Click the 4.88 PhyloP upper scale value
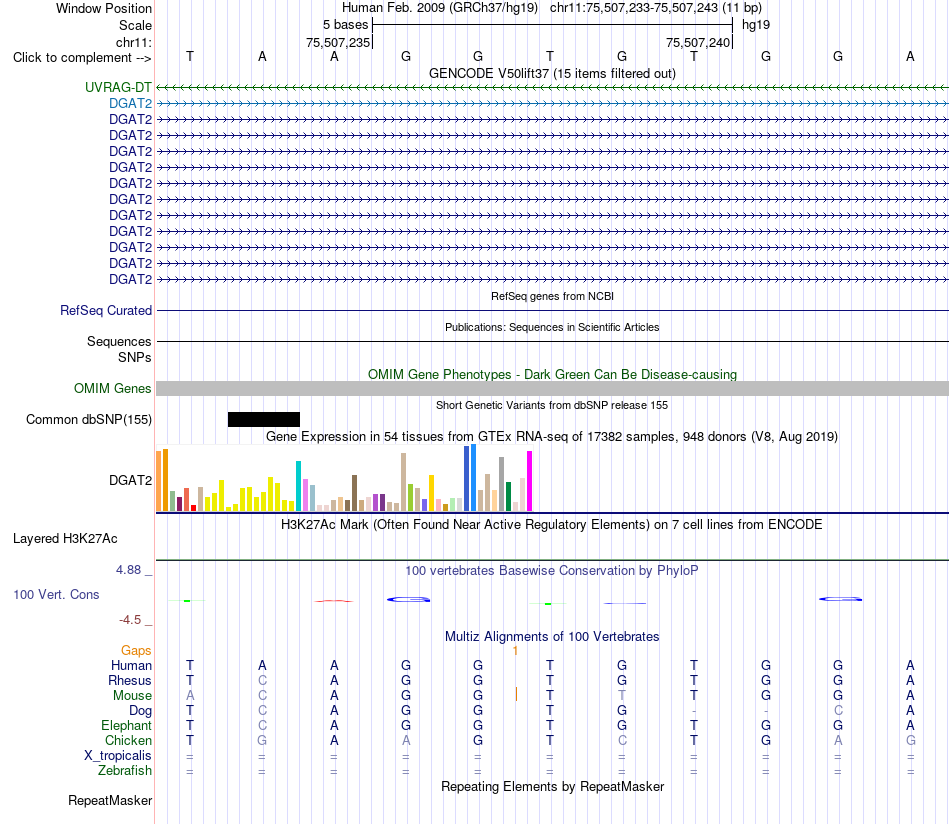The image size is (950, 824). tap(128, 570)
